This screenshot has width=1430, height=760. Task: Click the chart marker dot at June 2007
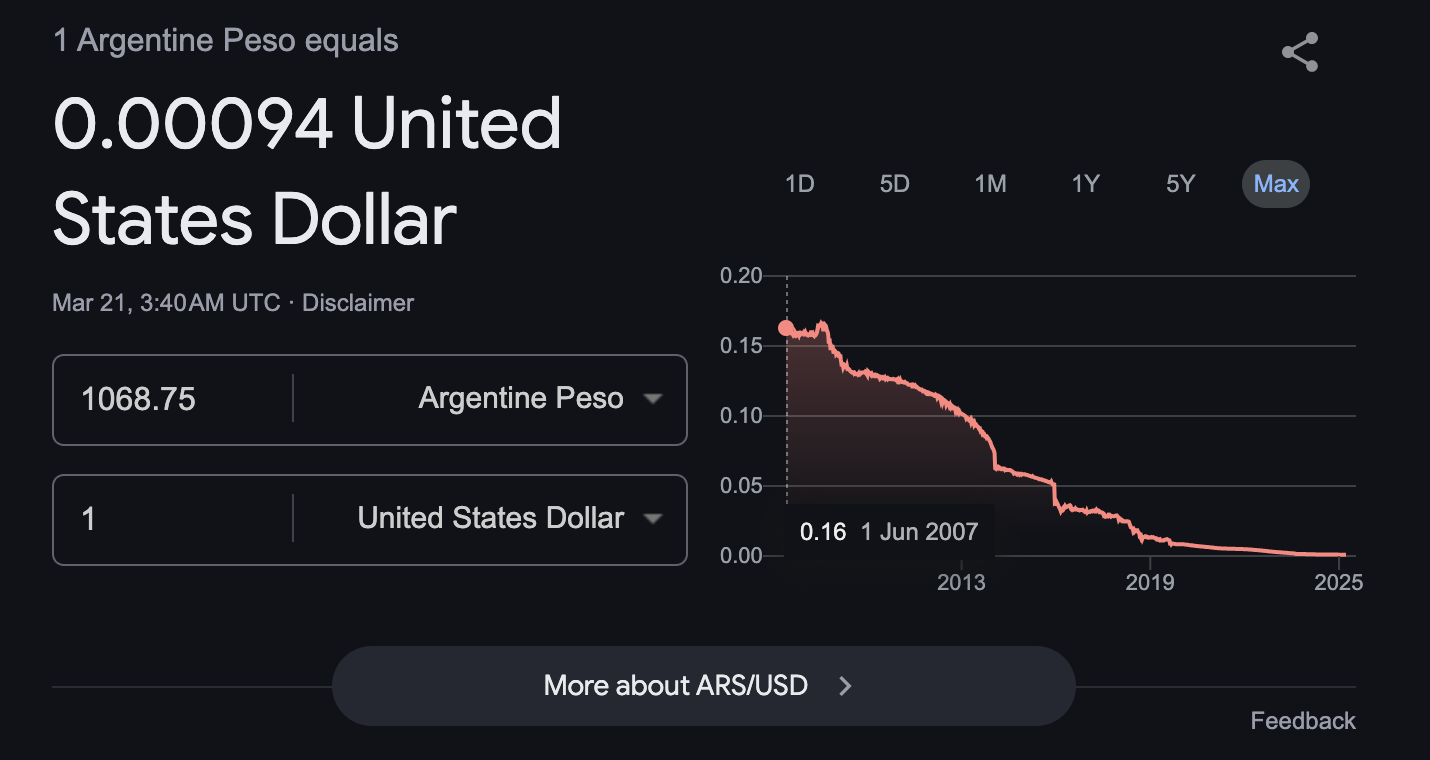[786, 328]
